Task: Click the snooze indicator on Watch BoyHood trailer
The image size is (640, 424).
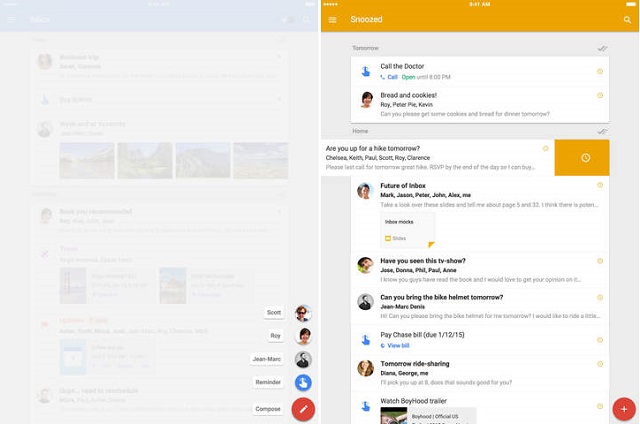Action: coord(600,406)
